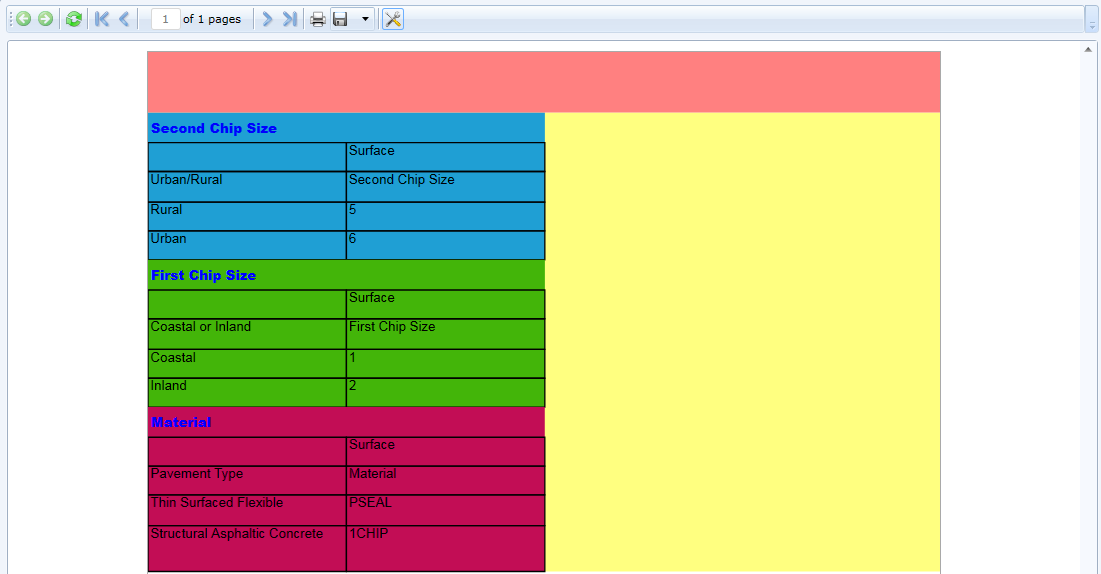The height and width of the screenshot is (574, 1101).
Task: Go to the previous page
Action: tap(124, 19)
